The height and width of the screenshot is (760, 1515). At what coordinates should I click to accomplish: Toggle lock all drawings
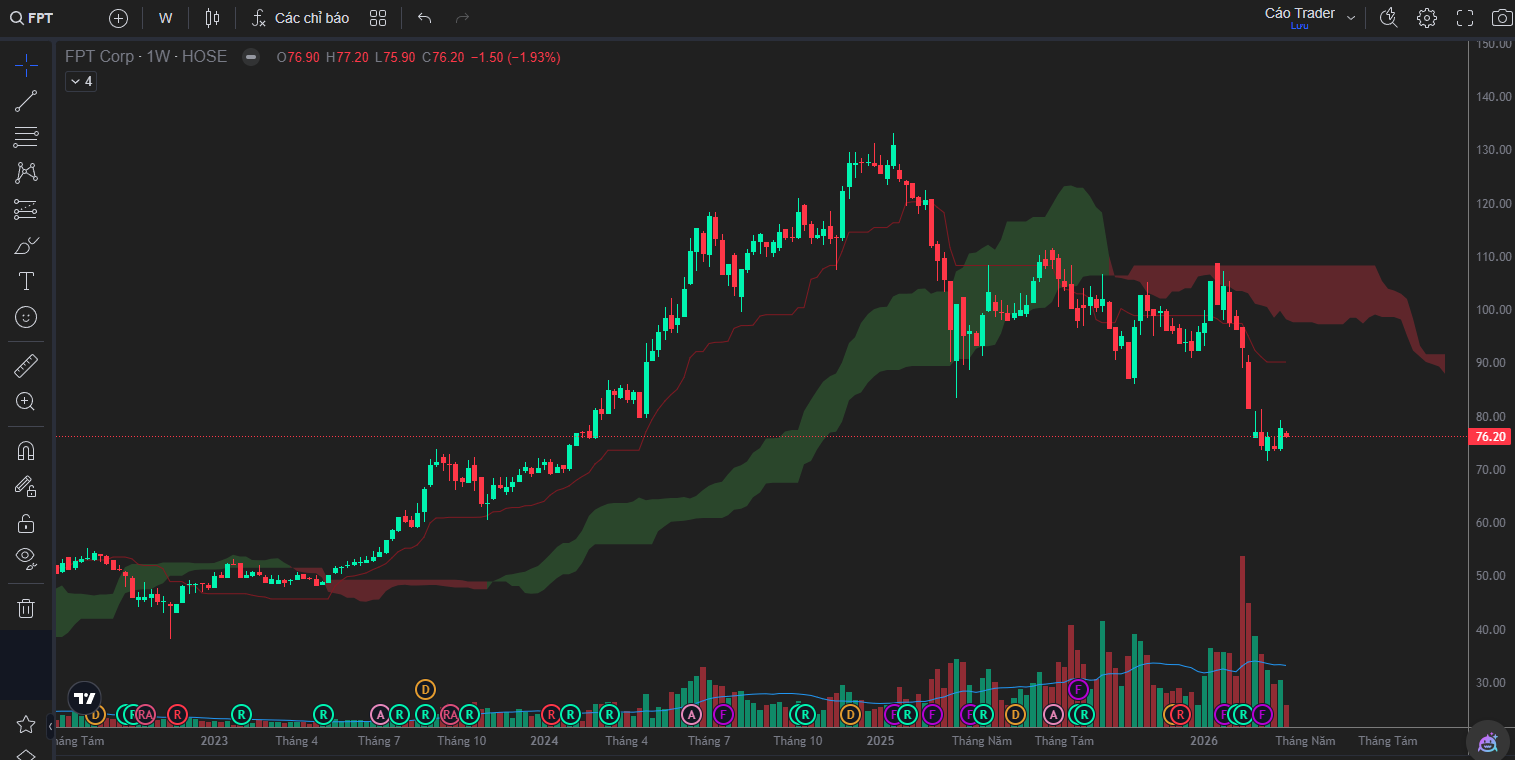tap(26, 523)
